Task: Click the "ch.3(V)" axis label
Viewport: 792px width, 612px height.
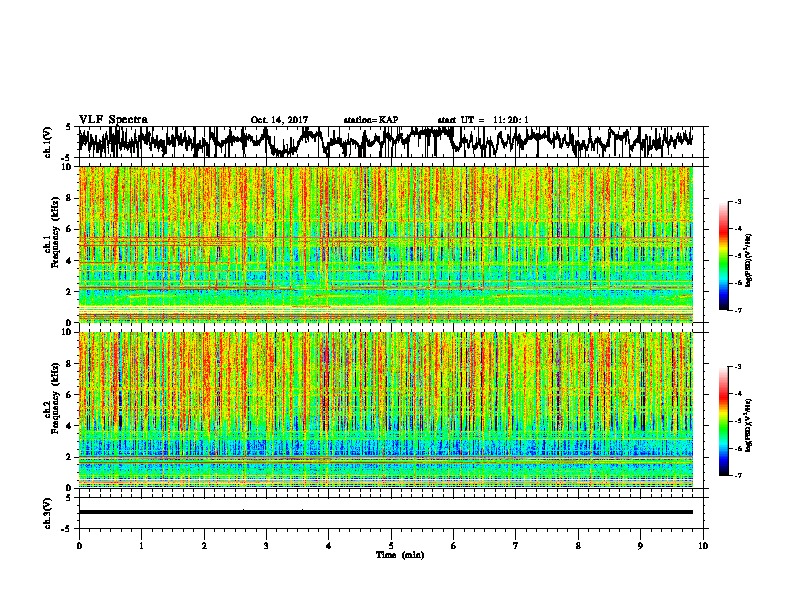Action: [48, 514]
